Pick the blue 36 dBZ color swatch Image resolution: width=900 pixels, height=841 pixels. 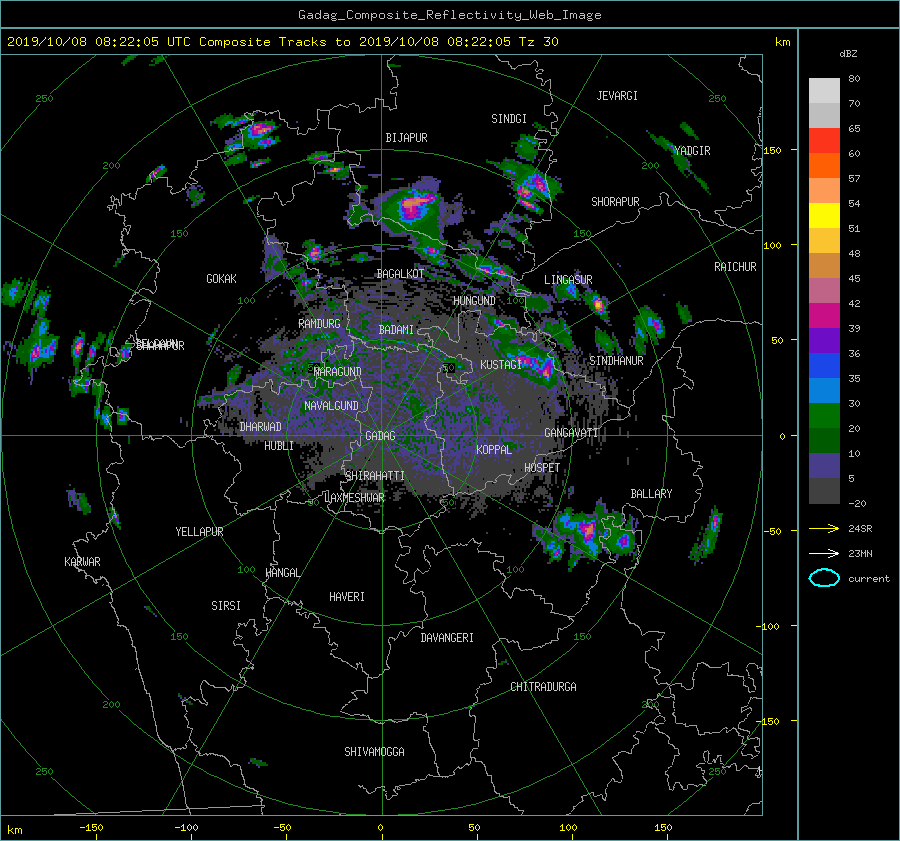(x=824, y=365)
